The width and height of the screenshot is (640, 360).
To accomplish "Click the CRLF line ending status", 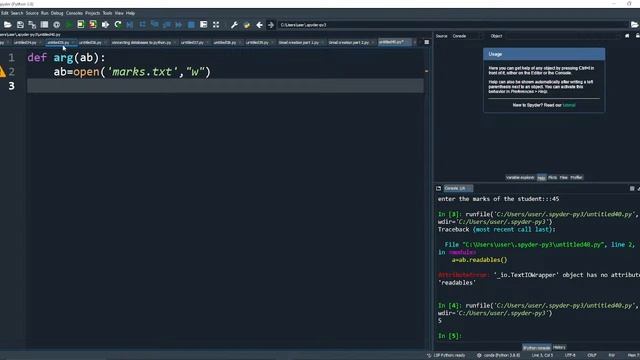I will [592, 355].
